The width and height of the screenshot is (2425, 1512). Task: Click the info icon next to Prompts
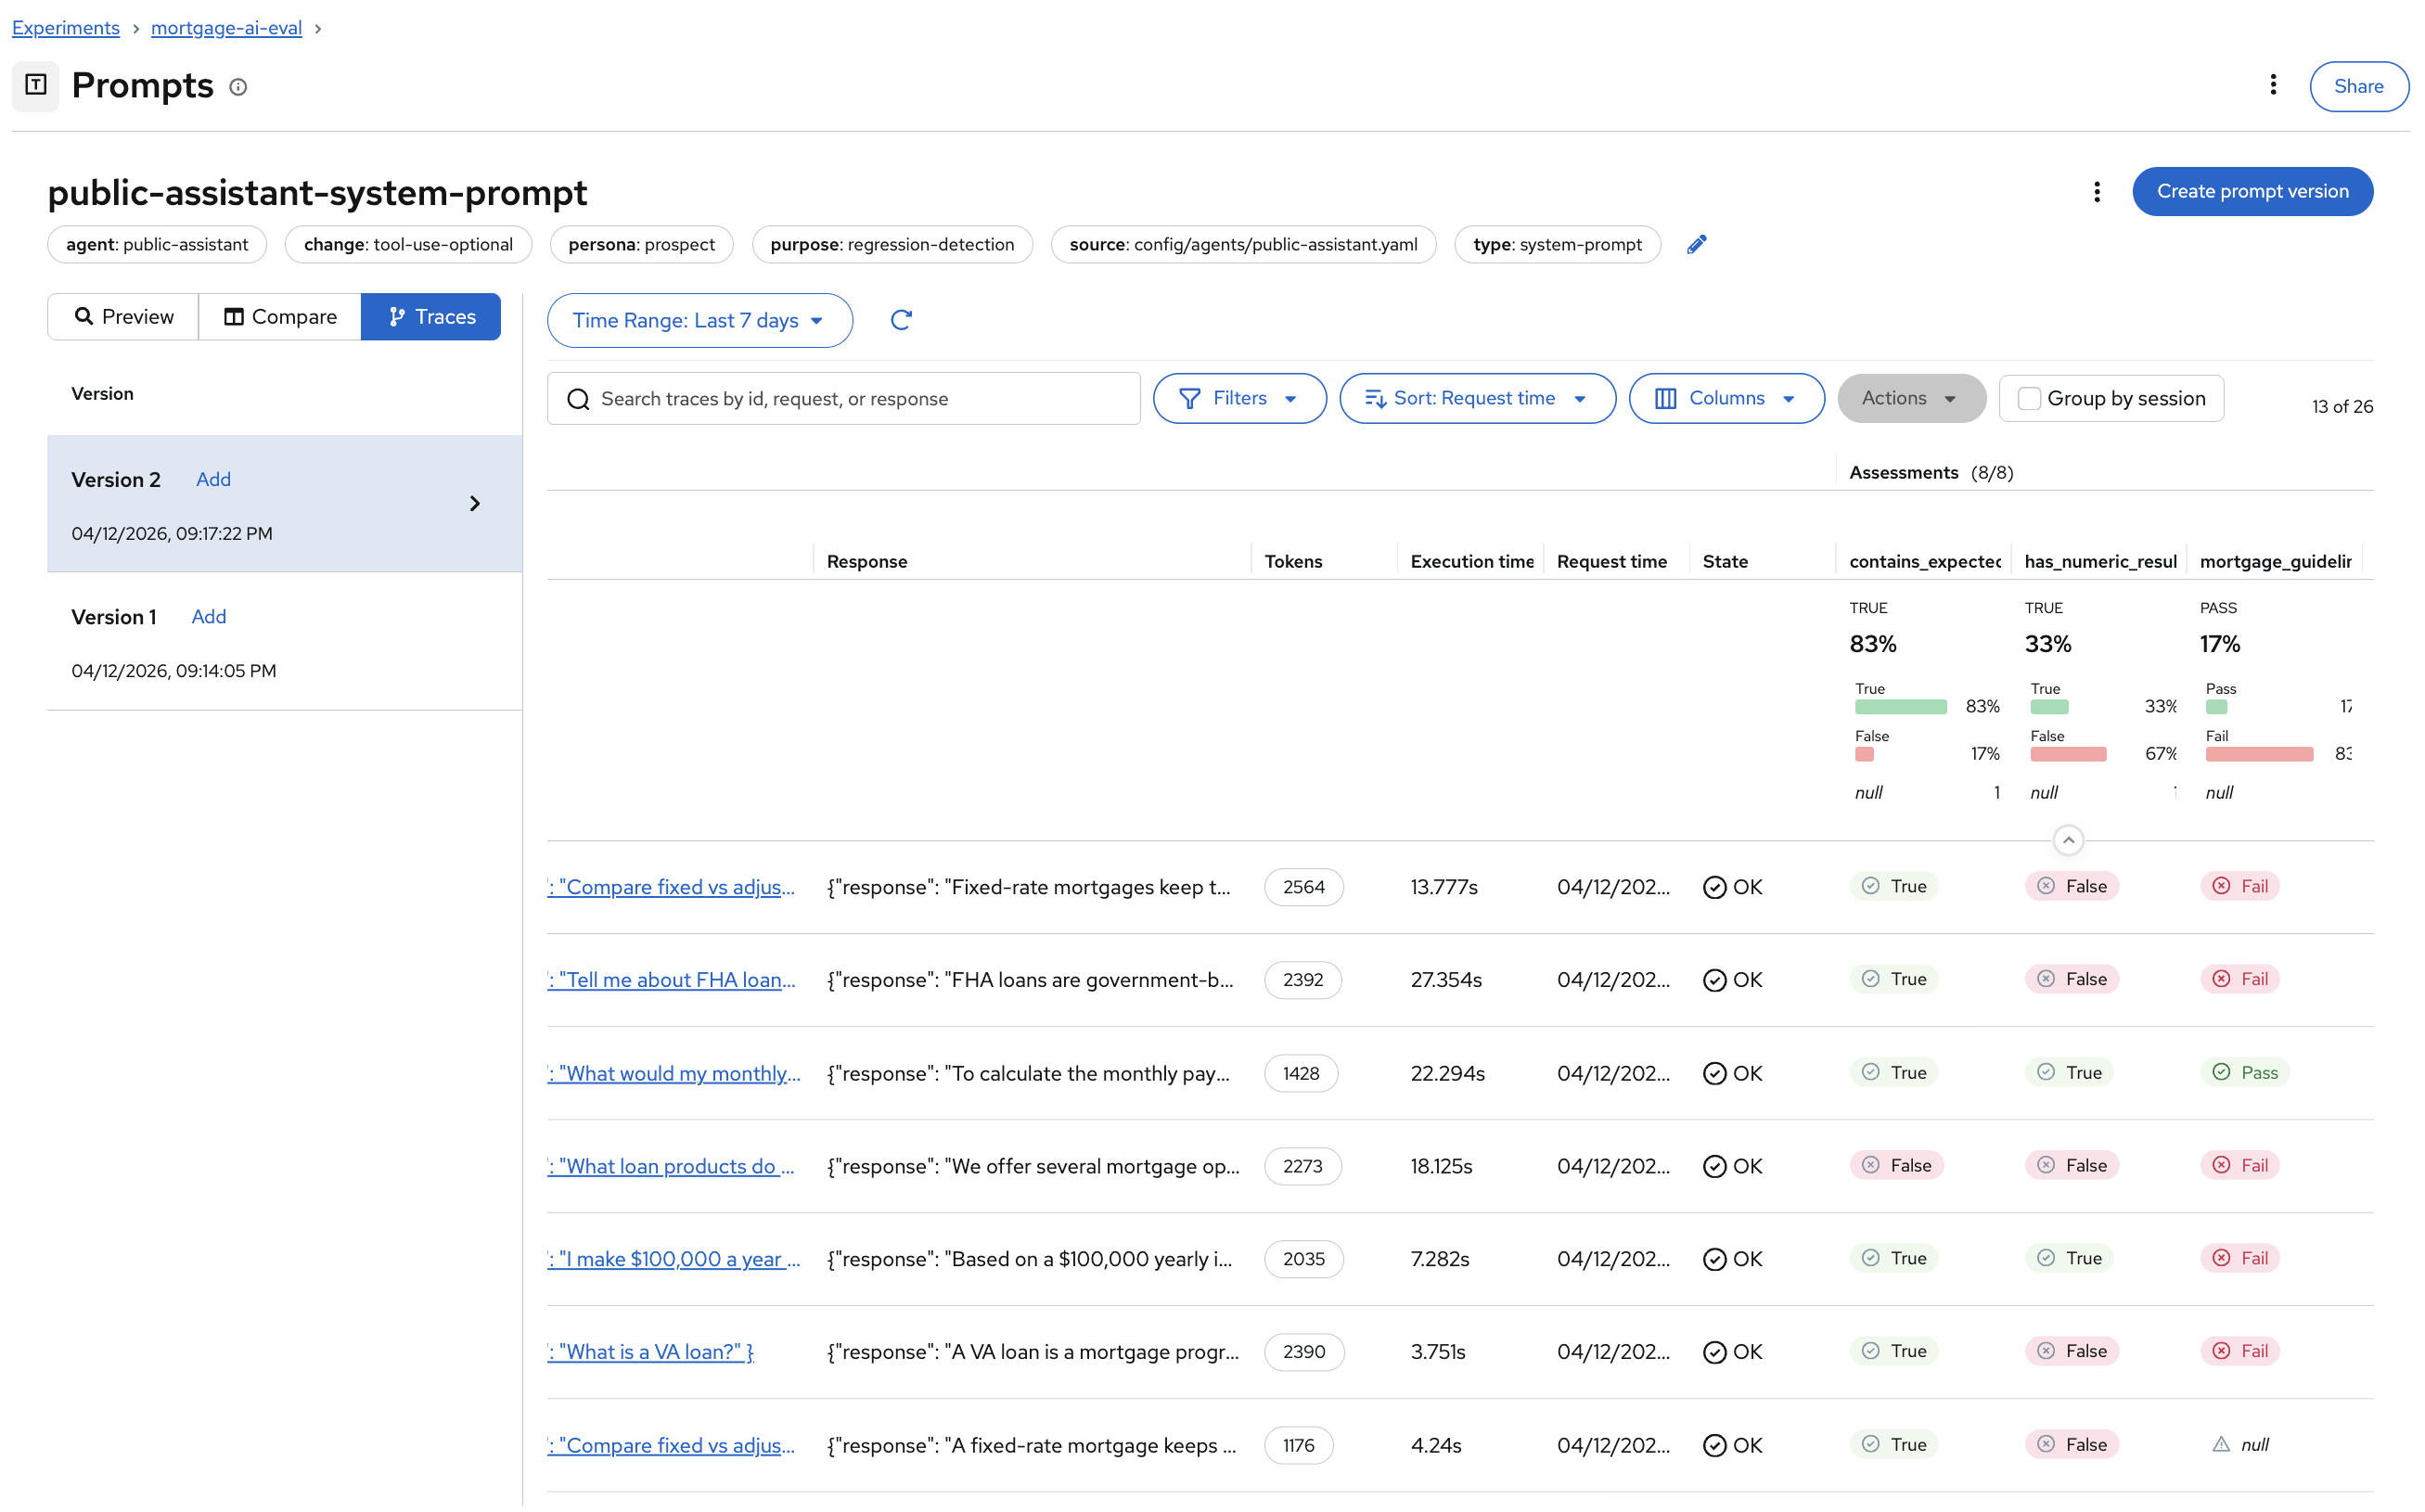[x=238, y=87]
